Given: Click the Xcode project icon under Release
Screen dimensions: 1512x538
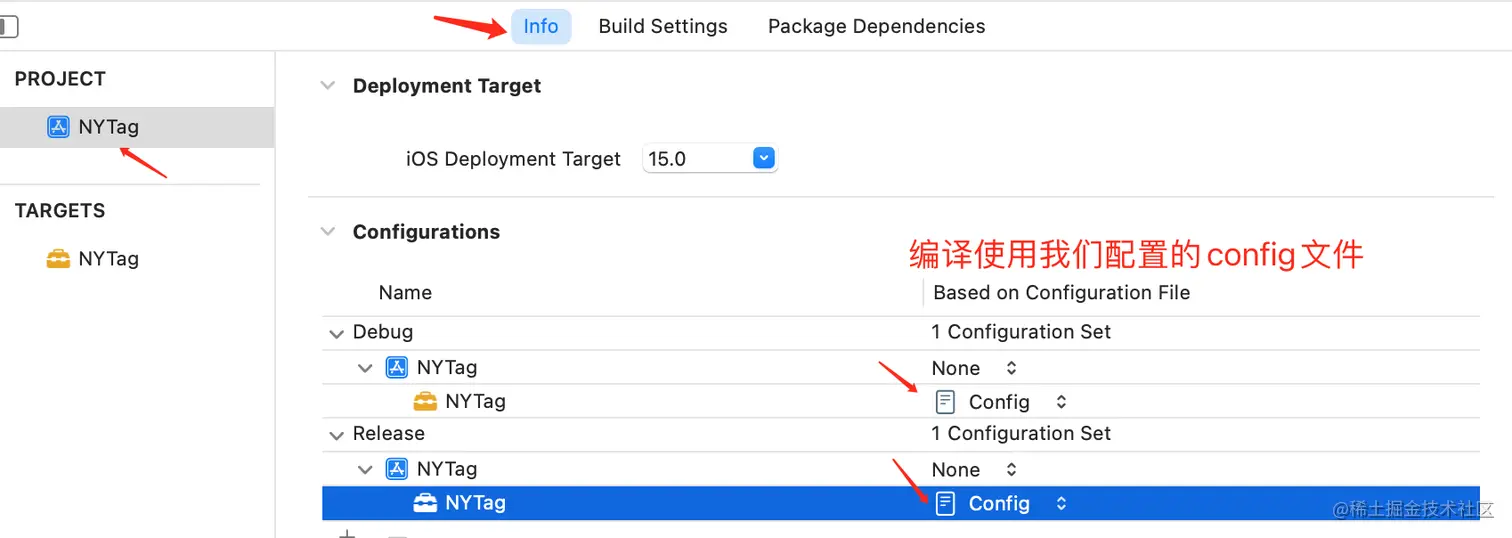Looking at the screenshot, I should (x=397, y=469).
